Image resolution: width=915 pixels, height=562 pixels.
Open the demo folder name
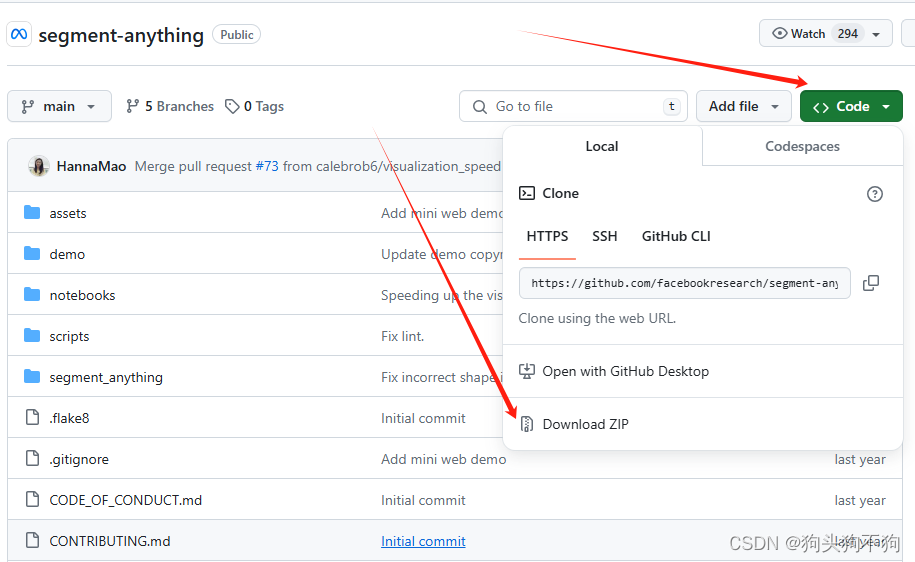[67, 254]
